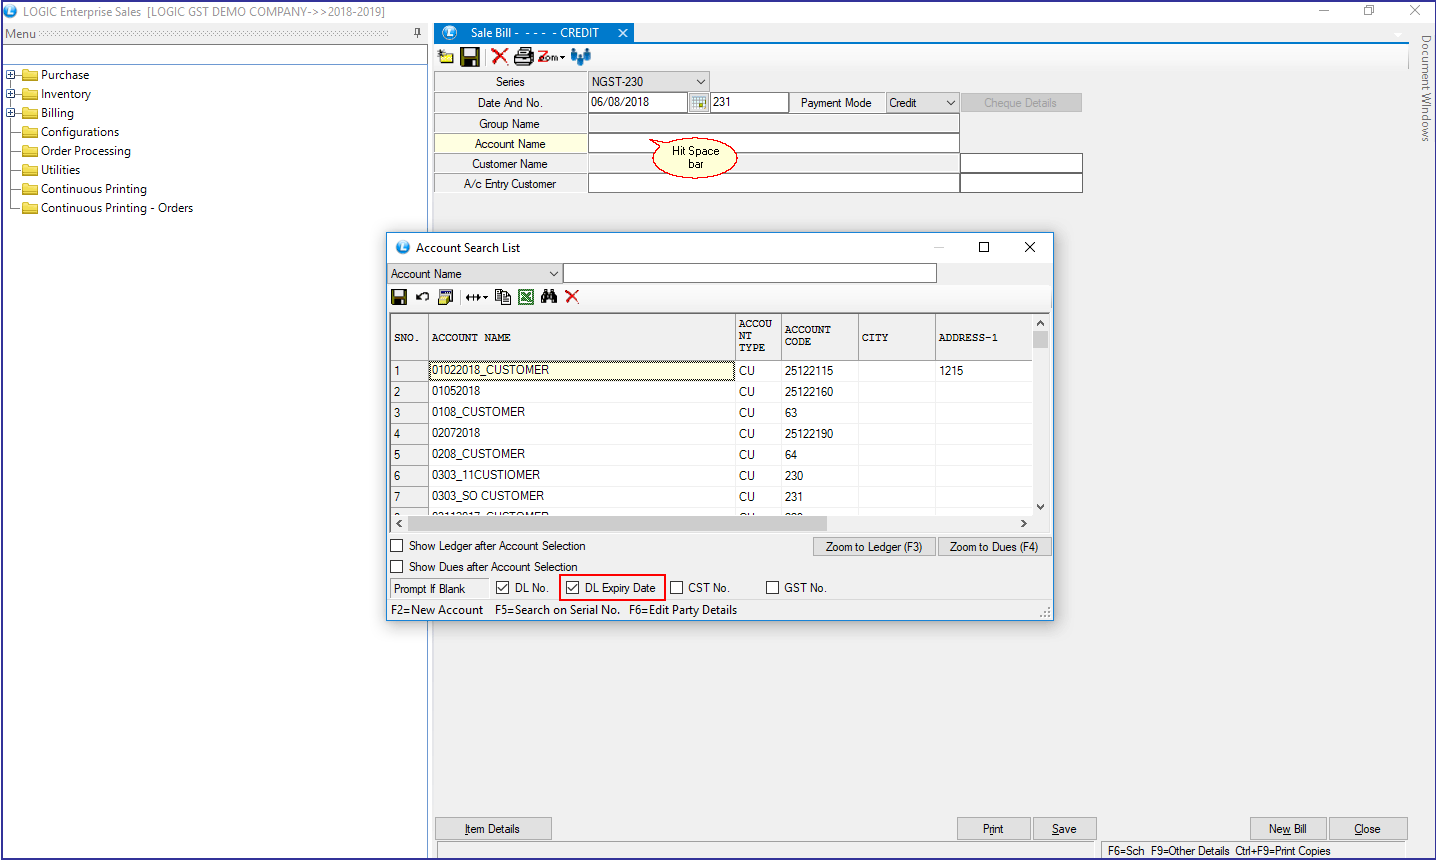Open the calendar picker beside the date field

699,103
